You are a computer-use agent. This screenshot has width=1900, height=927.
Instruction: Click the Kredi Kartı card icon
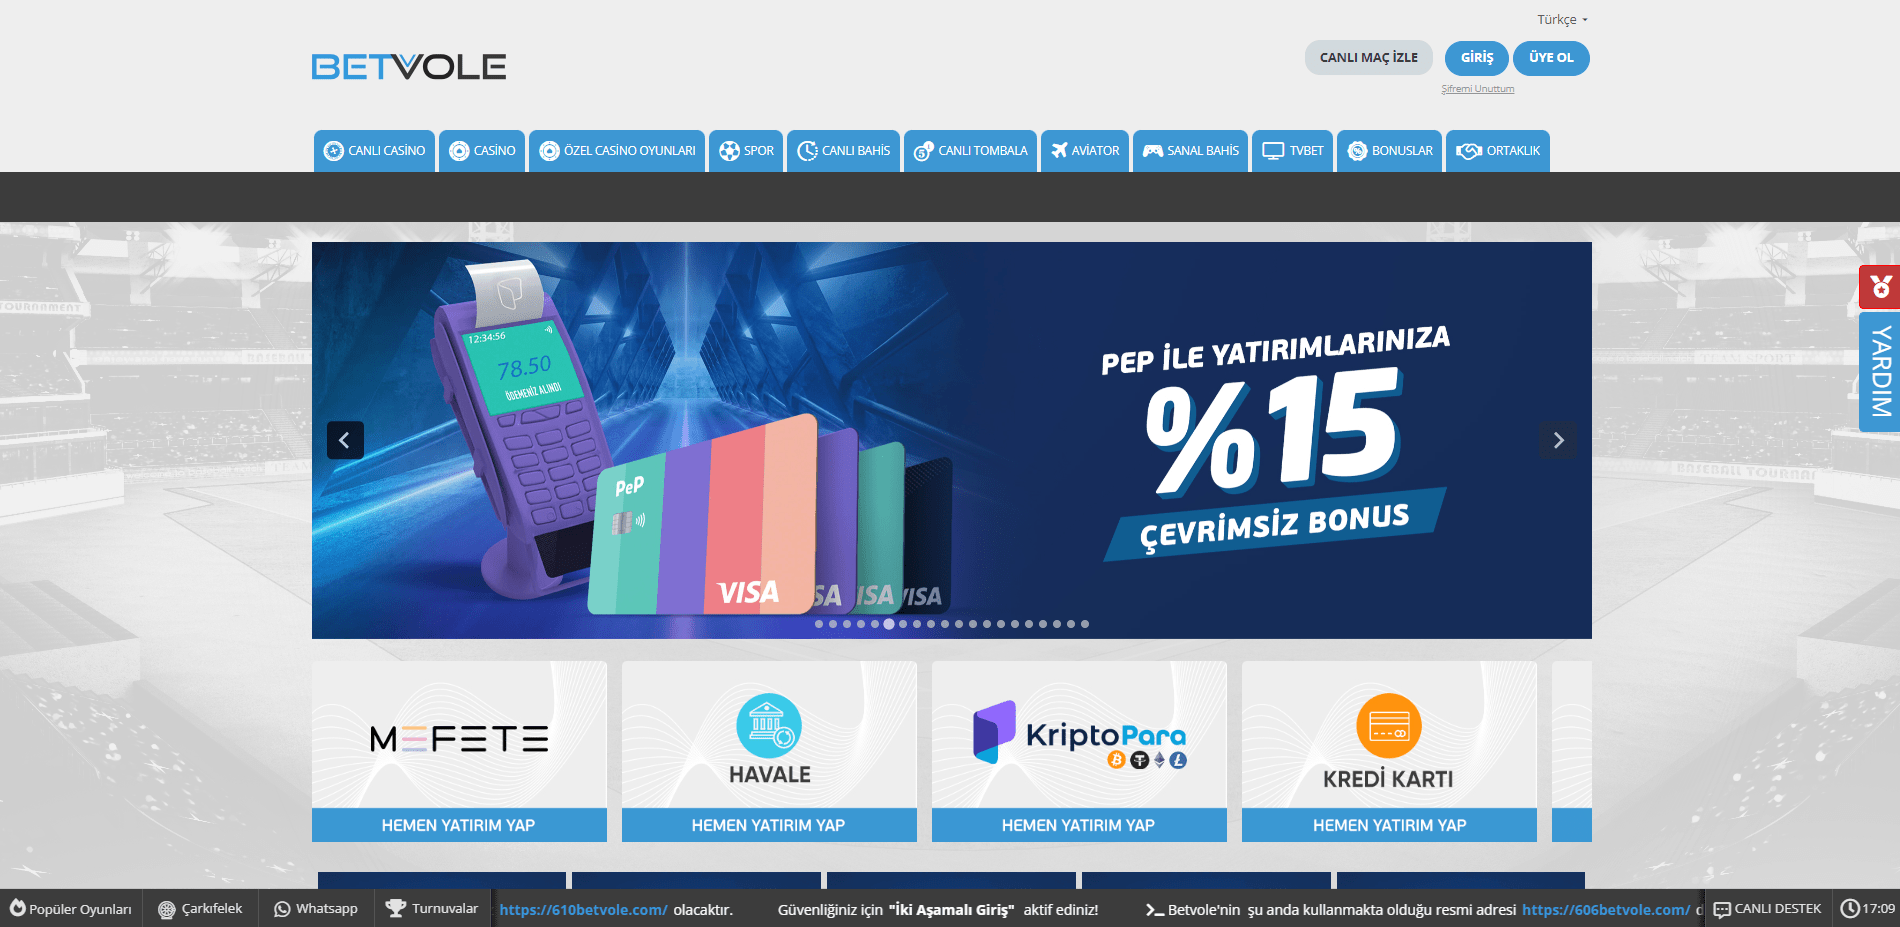1389,726
